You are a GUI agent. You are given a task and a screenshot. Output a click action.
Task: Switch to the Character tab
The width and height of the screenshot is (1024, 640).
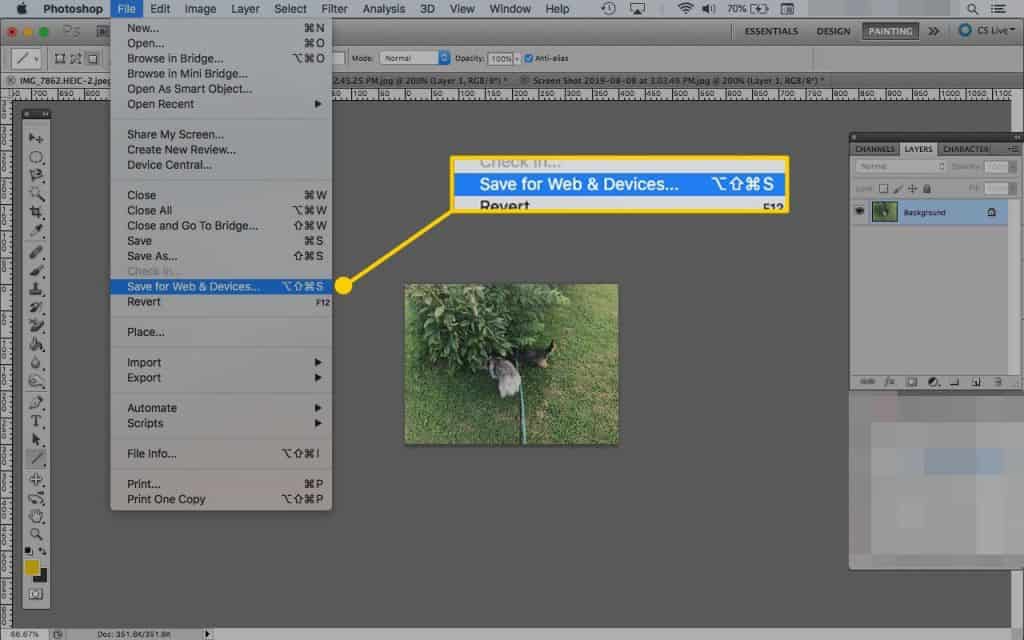click(x=966, y=149)
